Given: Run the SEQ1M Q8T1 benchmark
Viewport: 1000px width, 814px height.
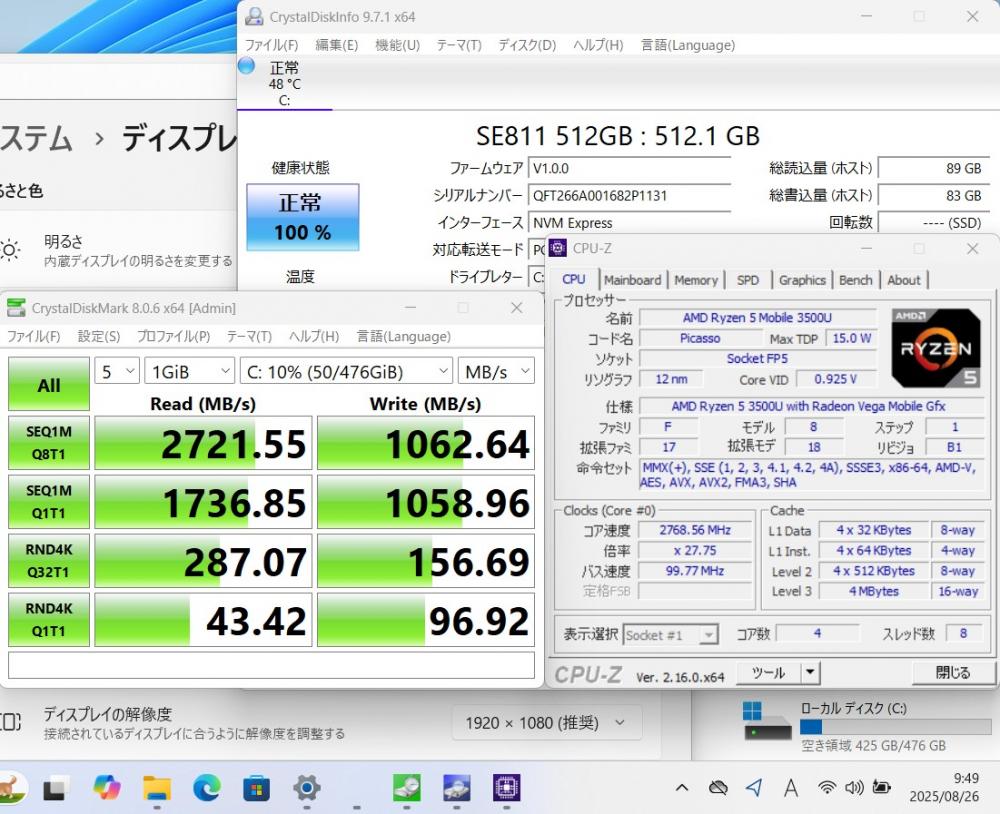Looking at the screenshot, I should [48, 443].
